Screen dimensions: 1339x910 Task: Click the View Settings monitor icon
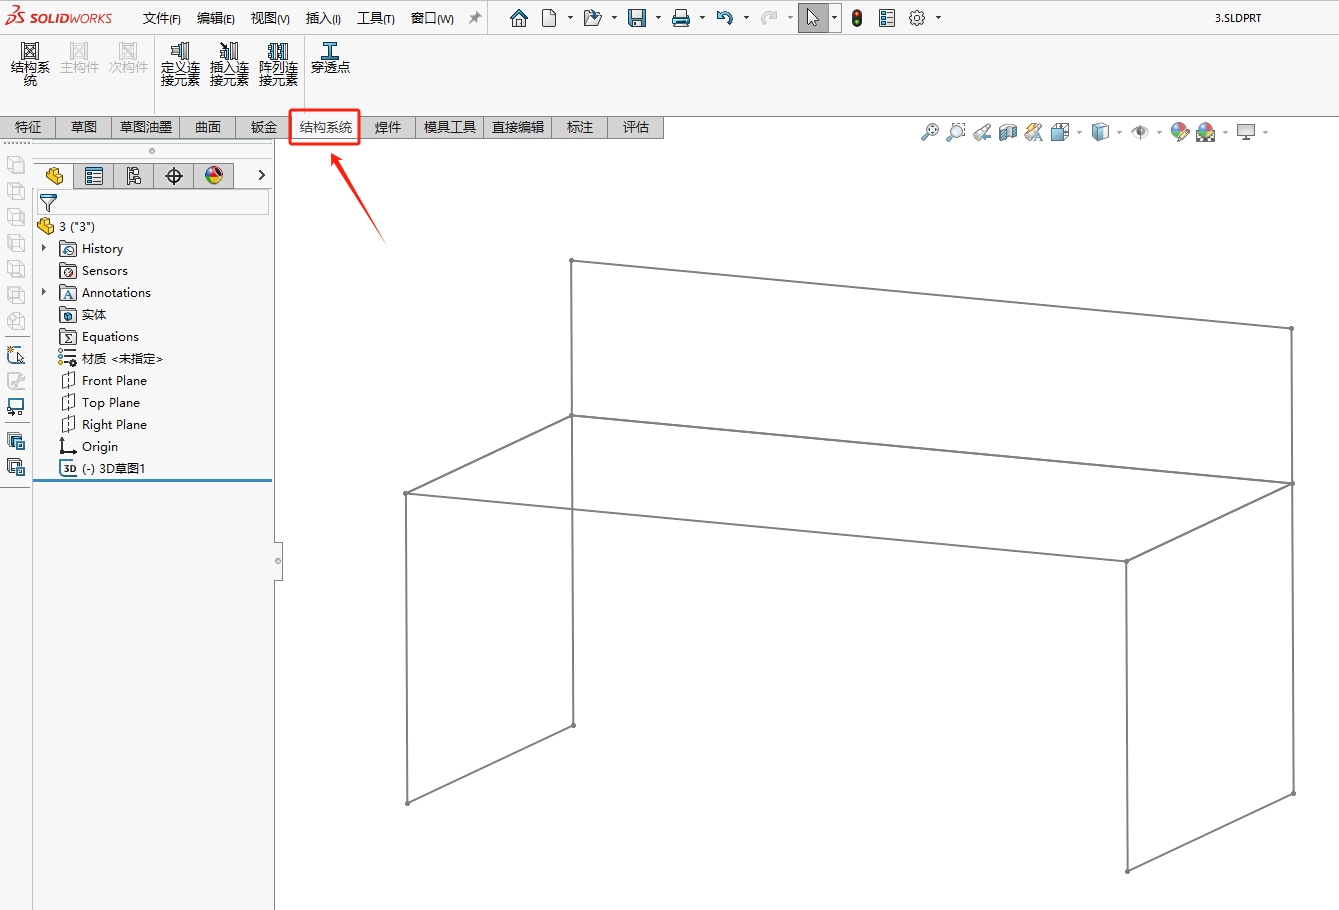(1246, 132)
